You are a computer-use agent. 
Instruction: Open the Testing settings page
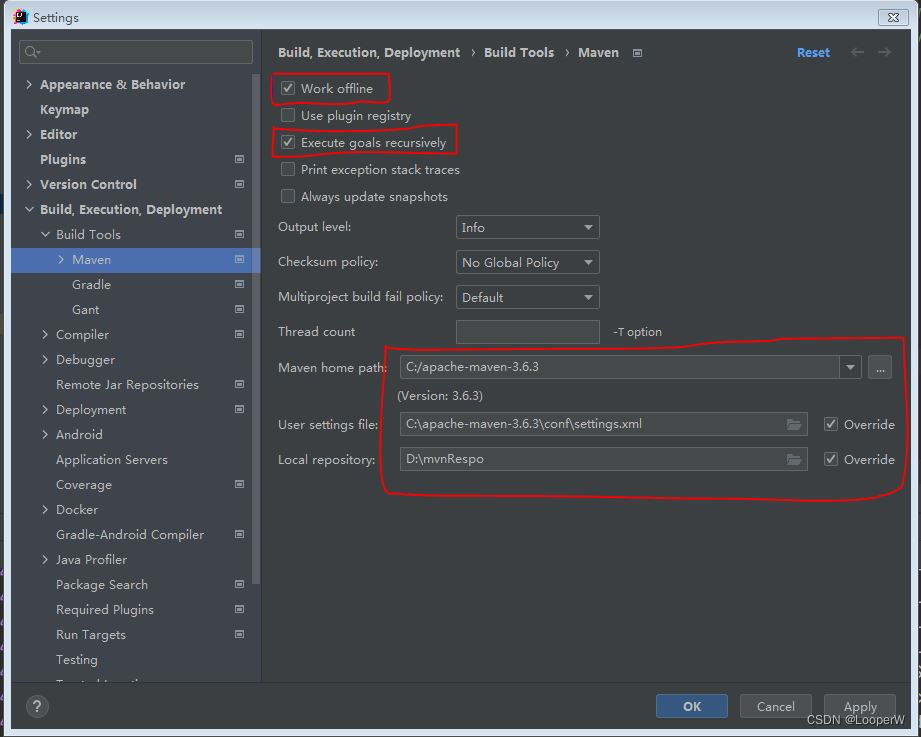coord(76,659)
